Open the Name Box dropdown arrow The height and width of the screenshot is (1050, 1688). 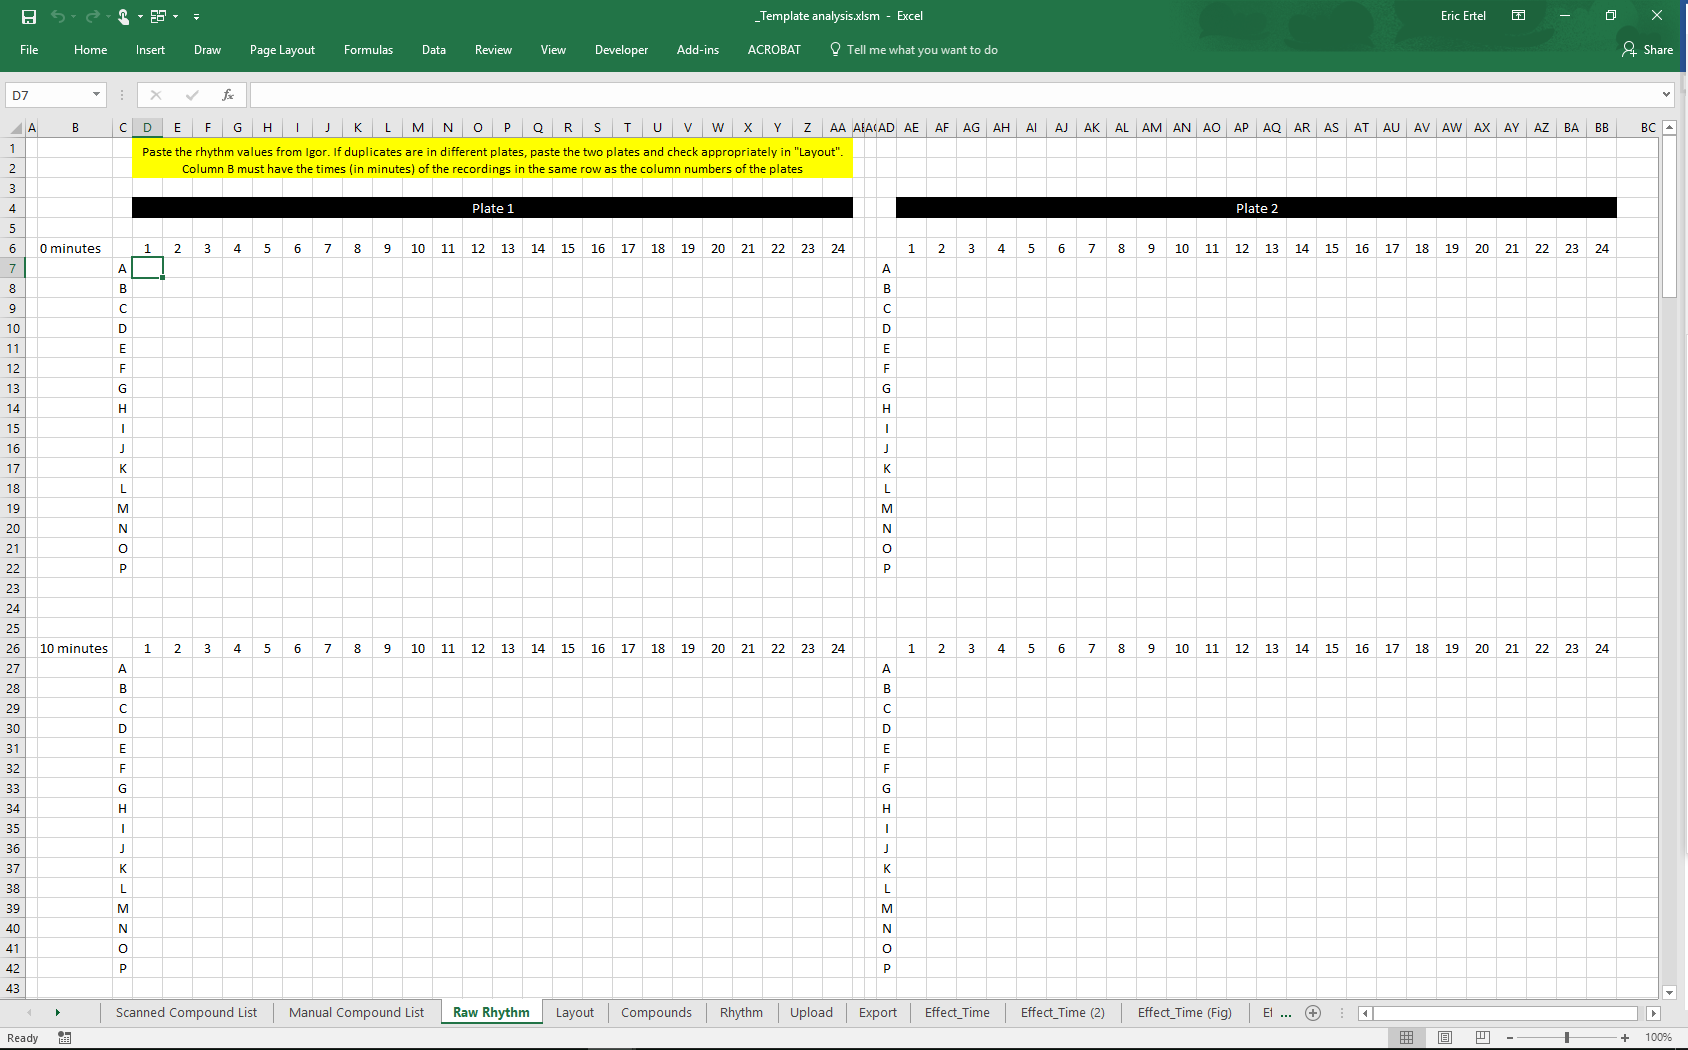pos(97,95)
